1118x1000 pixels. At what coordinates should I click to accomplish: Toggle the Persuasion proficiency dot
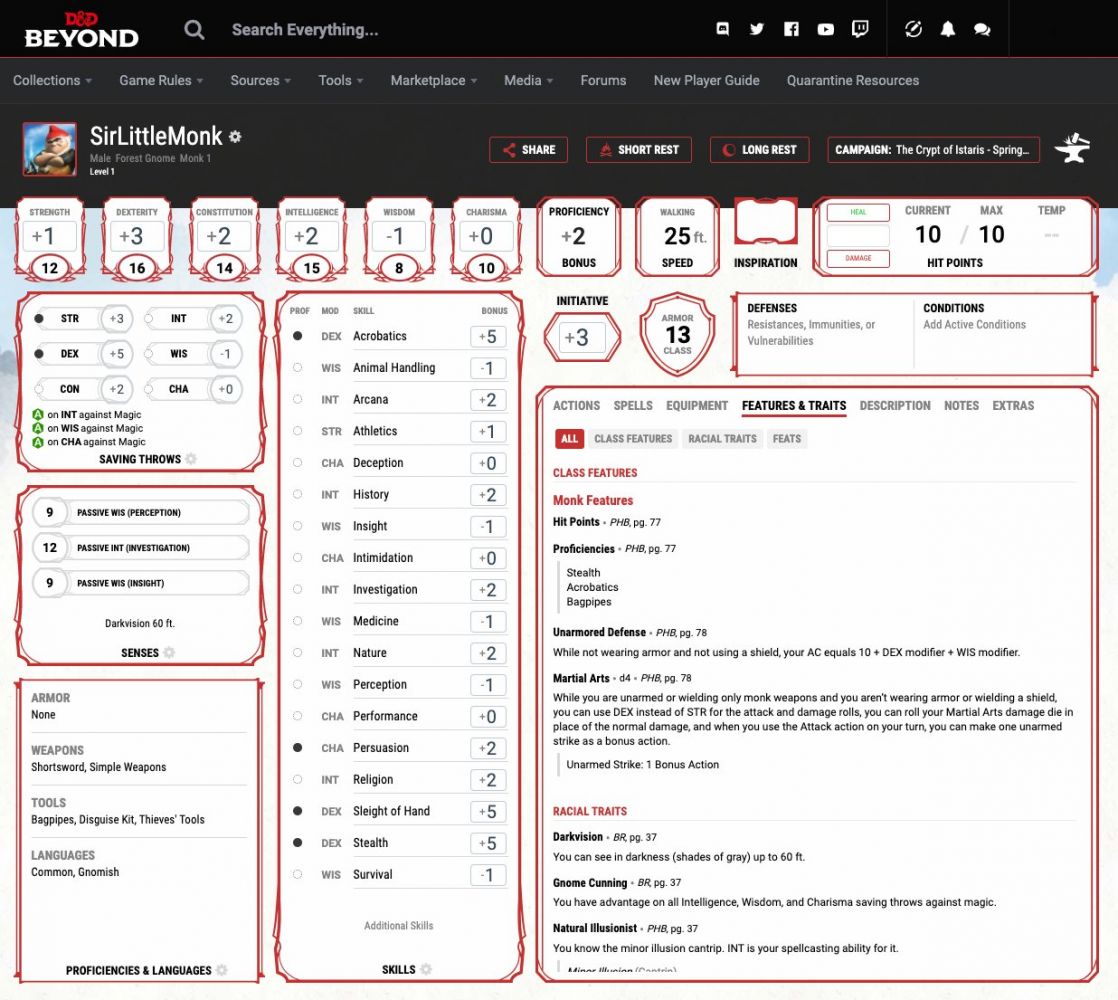(x=297, y=747)
